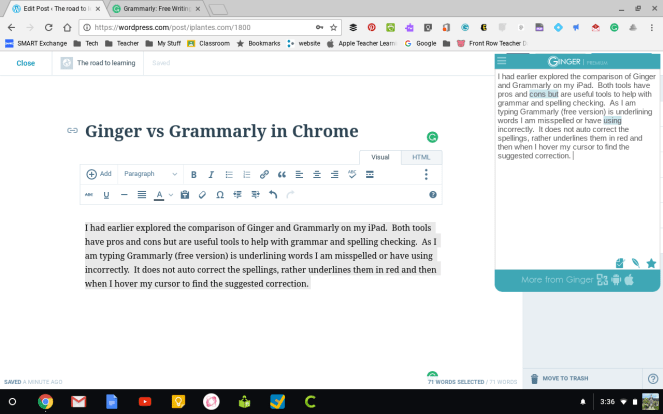Switch to the Grammarly: Free Writing browser tab
Screen dimensions: 663x414
[156, 8]
